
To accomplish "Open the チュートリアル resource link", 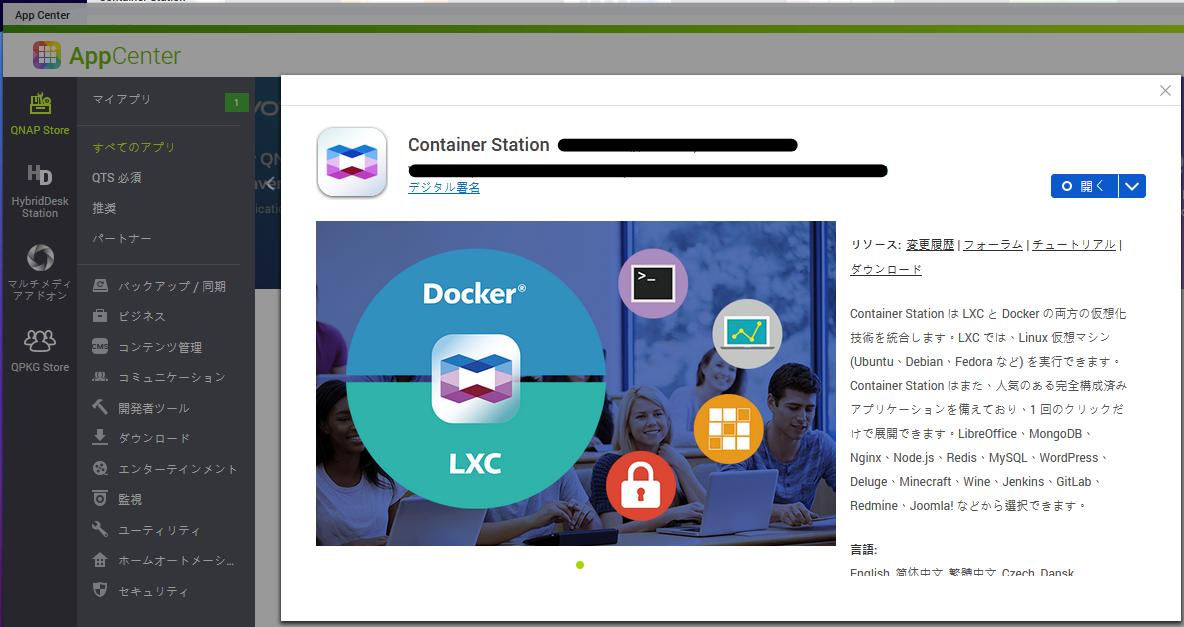I will pos(1074,245).
